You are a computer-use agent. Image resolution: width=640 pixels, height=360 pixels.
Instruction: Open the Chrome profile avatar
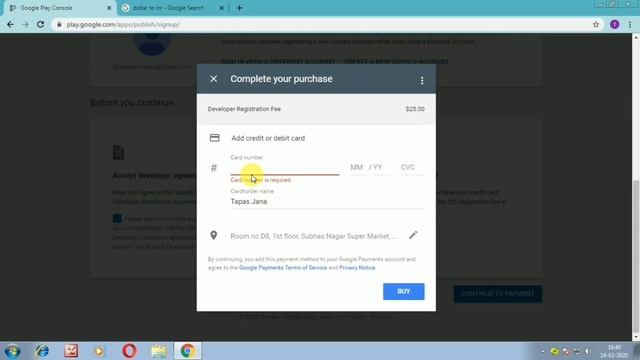(x=615, y=24)
